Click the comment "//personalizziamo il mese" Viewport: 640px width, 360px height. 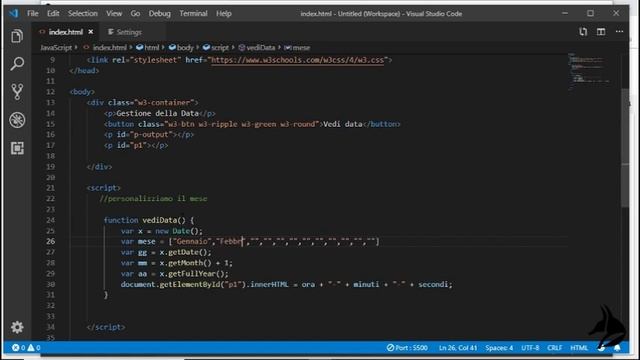[153, 199]
